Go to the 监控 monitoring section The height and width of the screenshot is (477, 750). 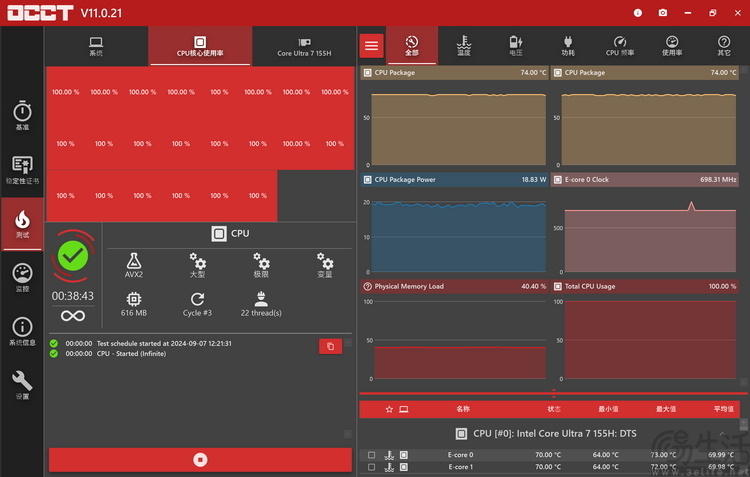click(22, 277)
